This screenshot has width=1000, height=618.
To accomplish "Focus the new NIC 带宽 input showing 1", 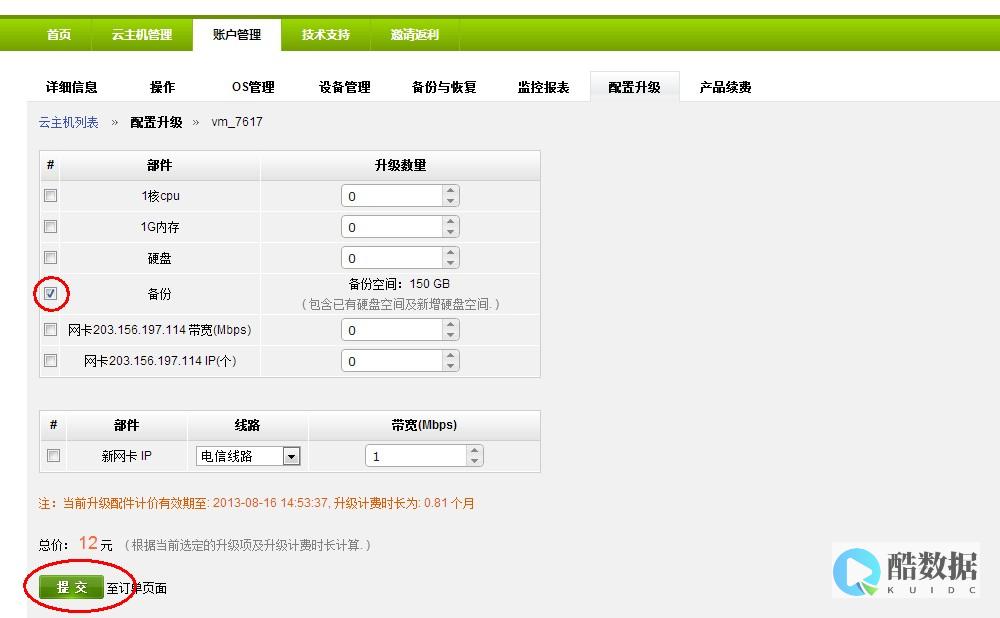I will [x=416, y=456].
